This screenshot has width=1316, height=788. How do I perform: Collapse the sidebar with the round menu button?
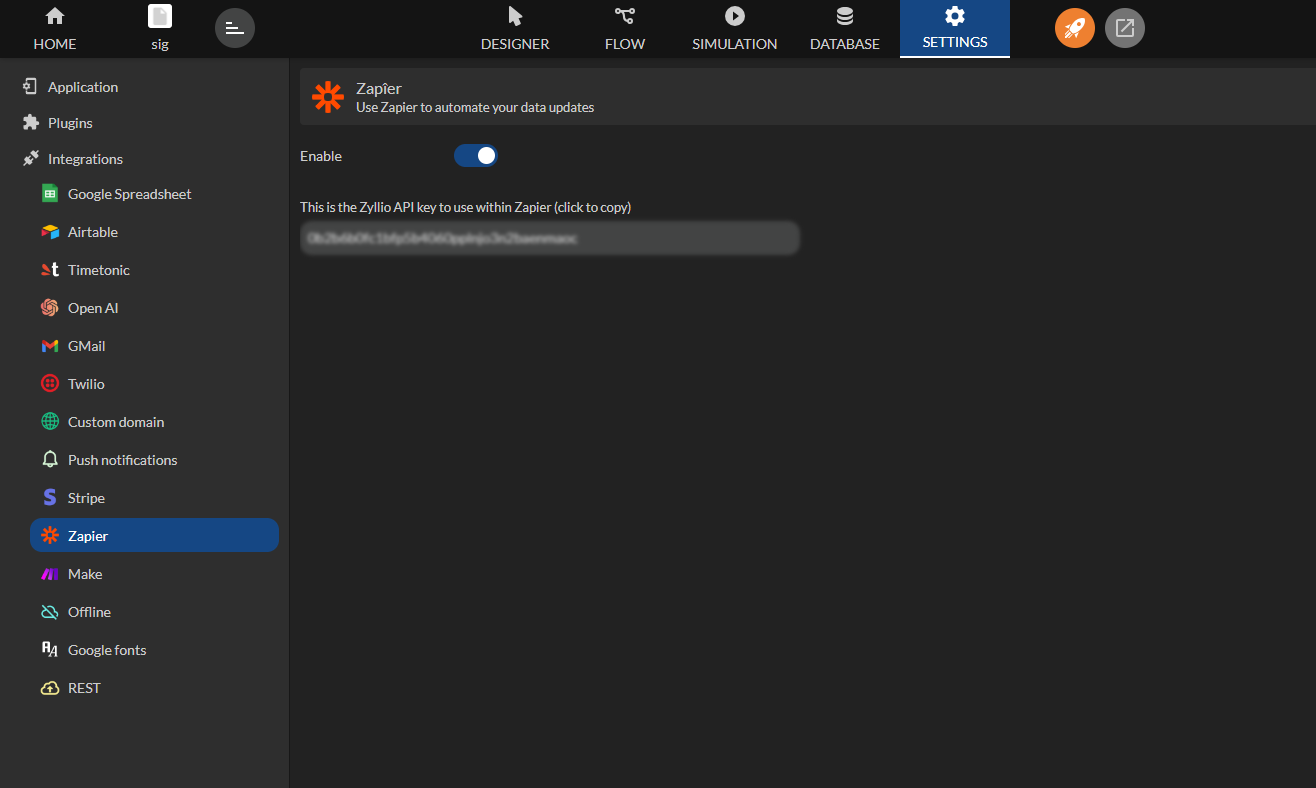click(x=235, y=28)
